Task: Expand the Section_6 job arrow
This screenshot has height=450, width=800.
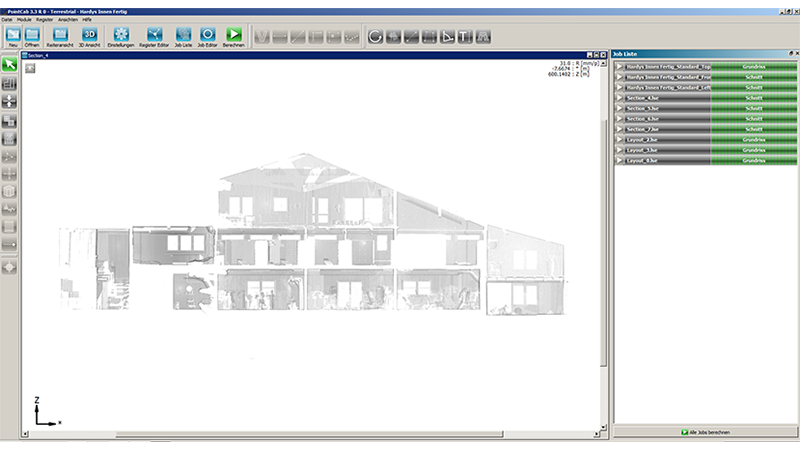Action: (x=619, y=119)
